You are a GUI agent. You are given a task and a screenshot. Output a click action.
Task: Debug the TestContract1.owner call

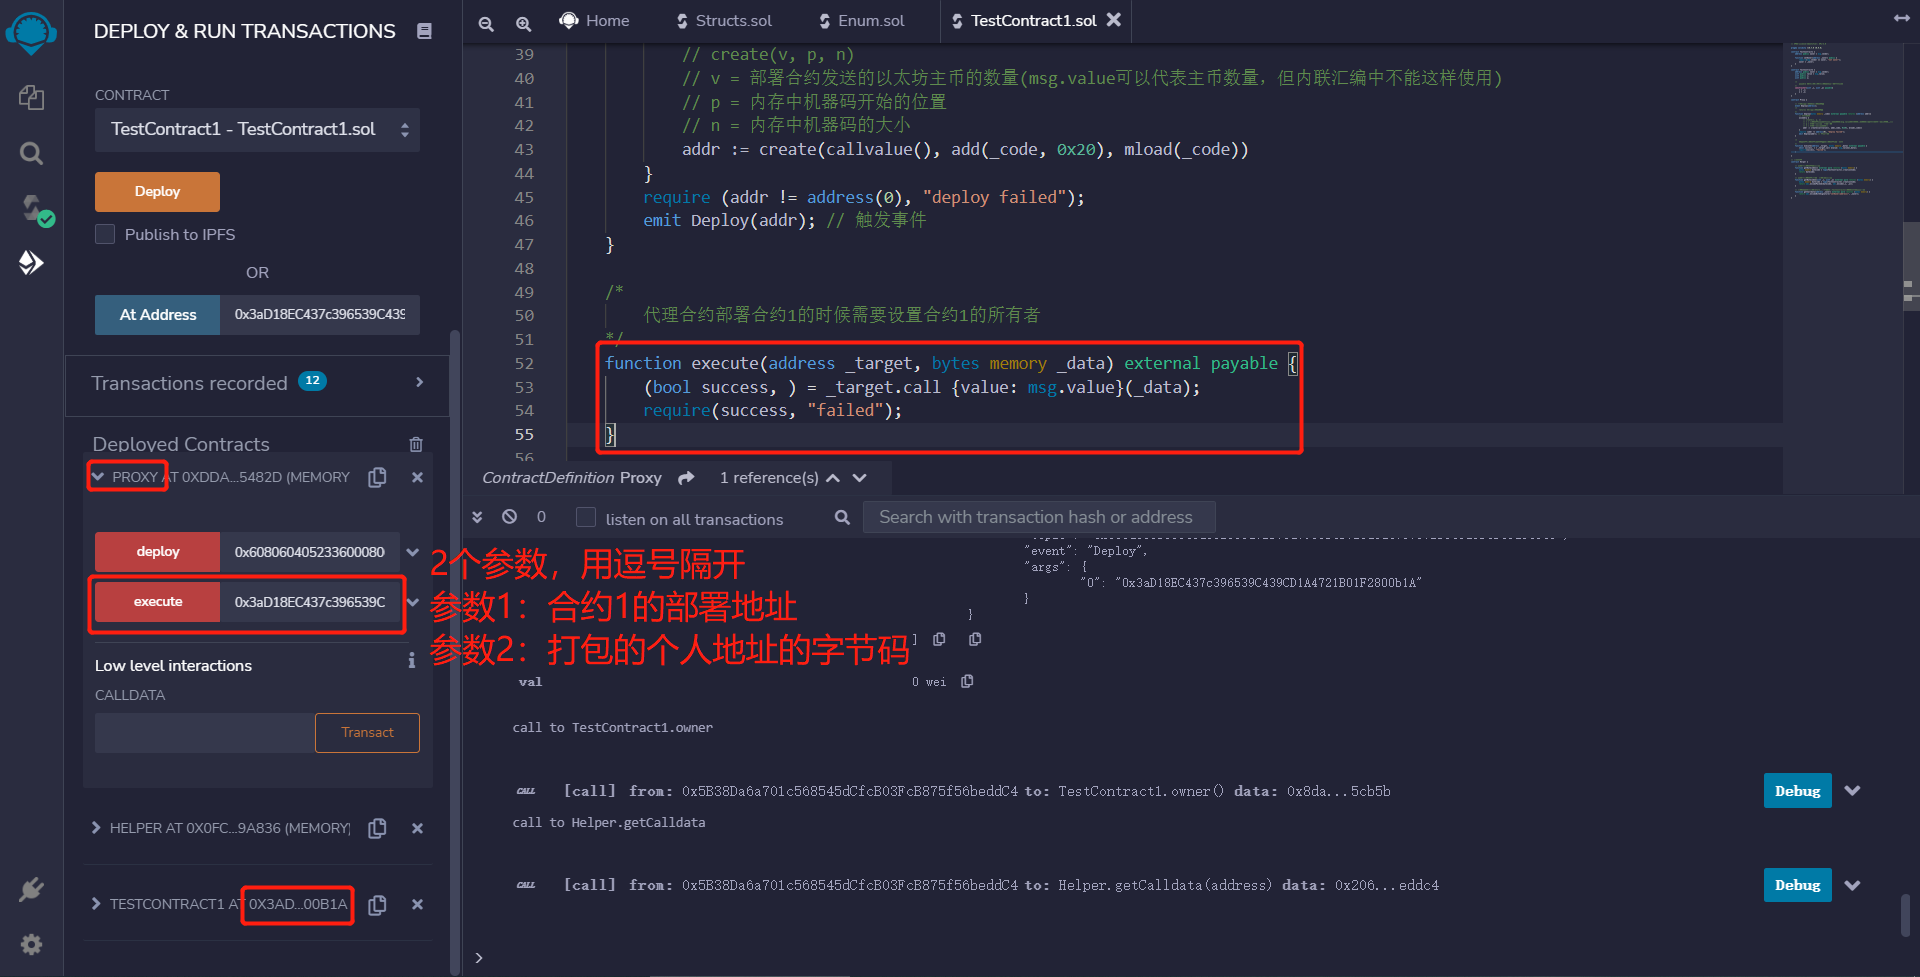coord(1797,790)
